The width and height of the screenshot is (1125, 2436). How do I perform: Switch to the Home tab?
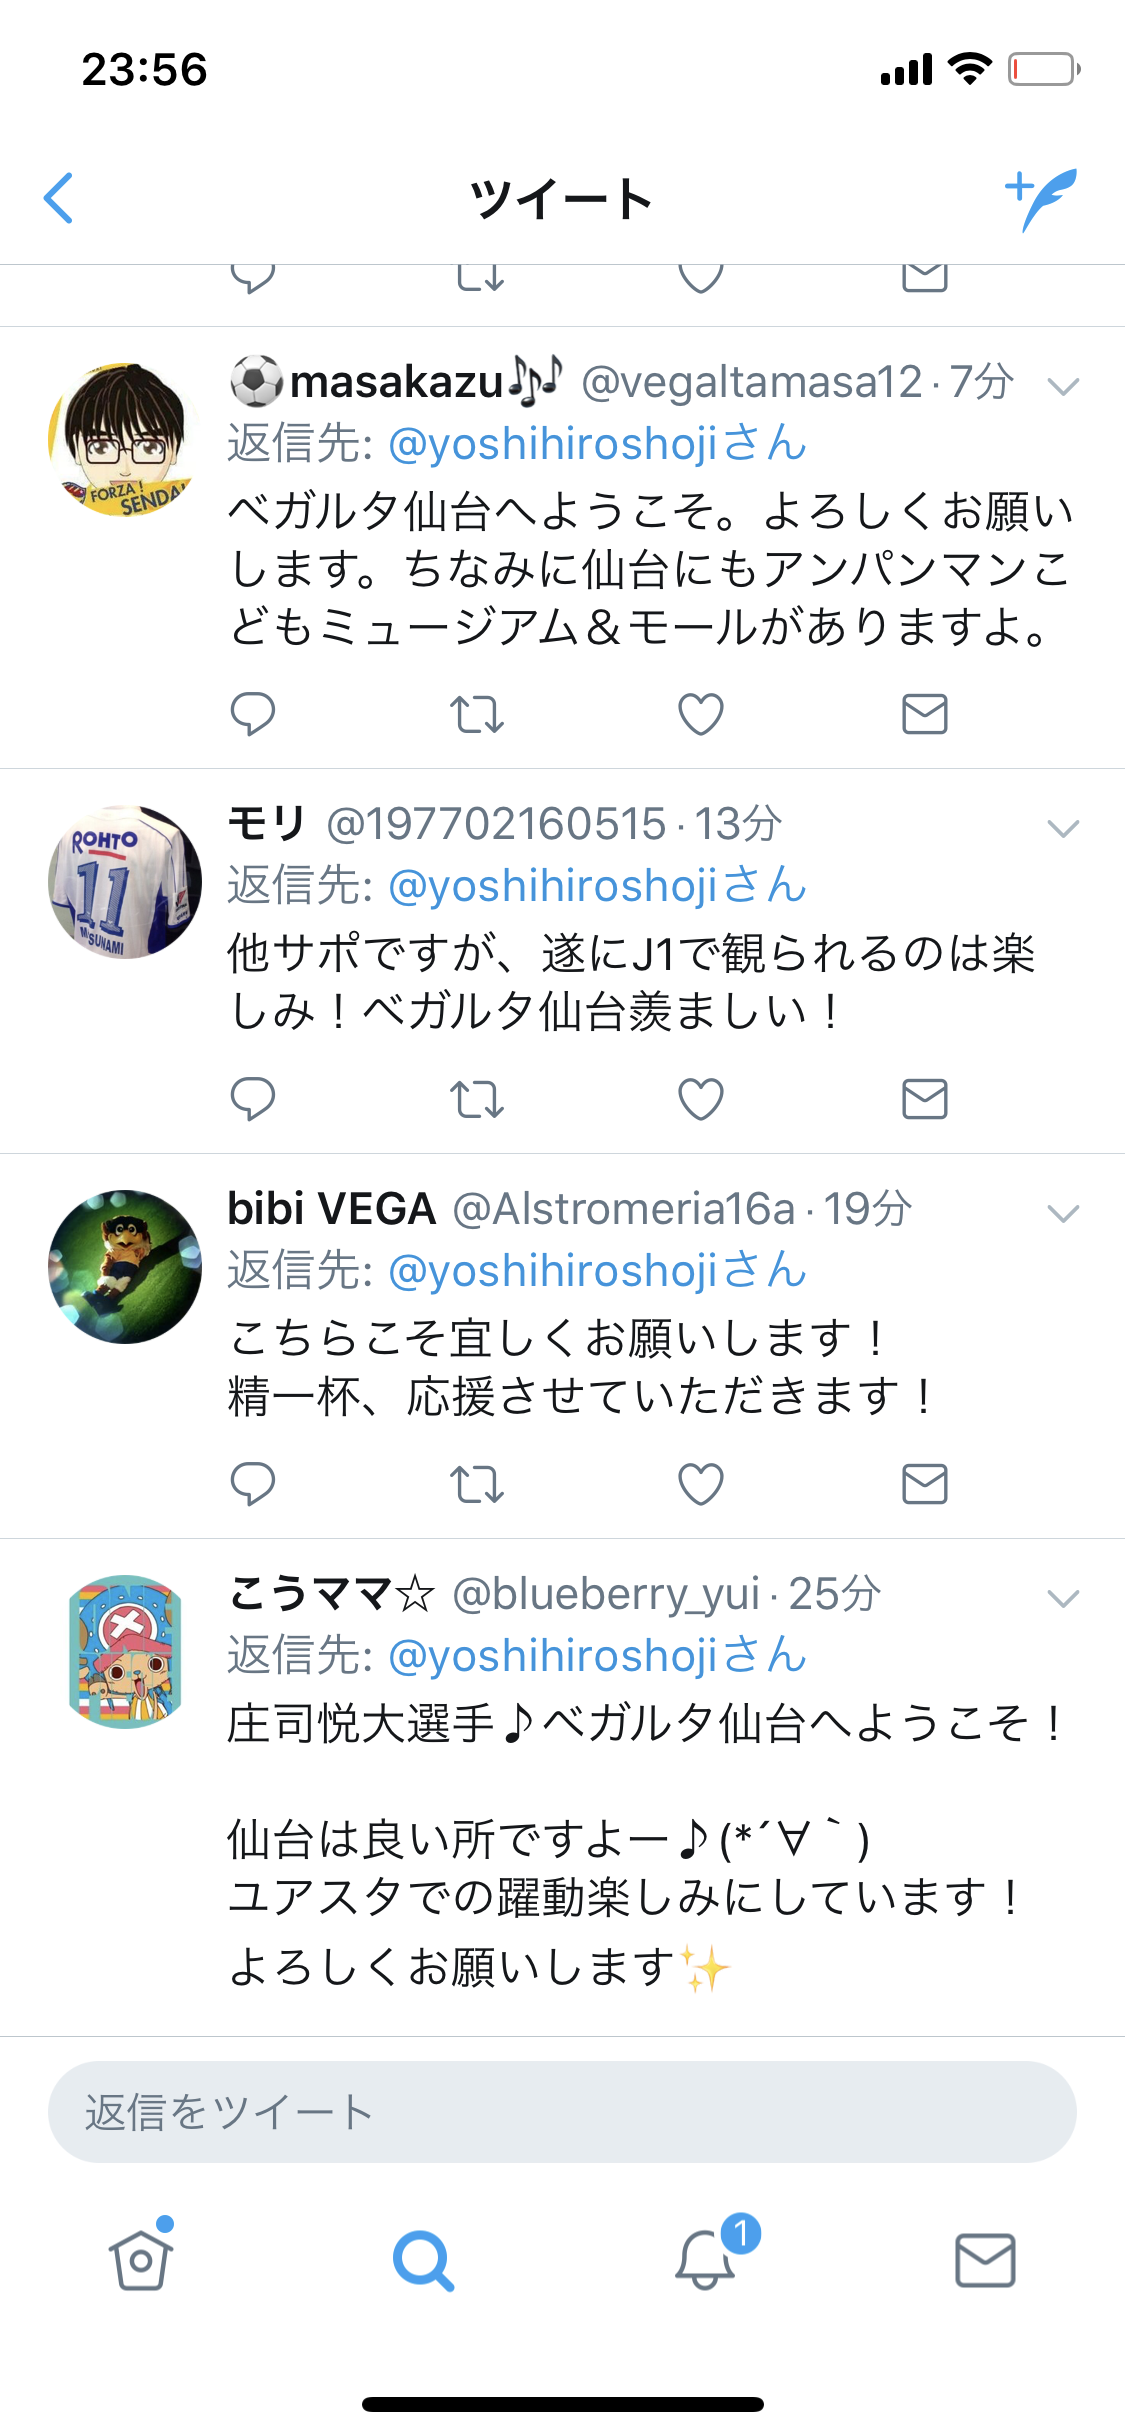tap(141, 2259)
